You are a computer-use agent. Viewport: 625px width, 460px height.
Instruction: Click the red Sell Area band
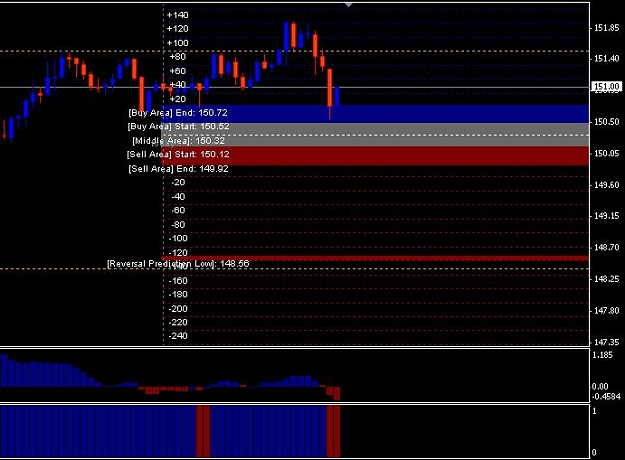[375, 155]
